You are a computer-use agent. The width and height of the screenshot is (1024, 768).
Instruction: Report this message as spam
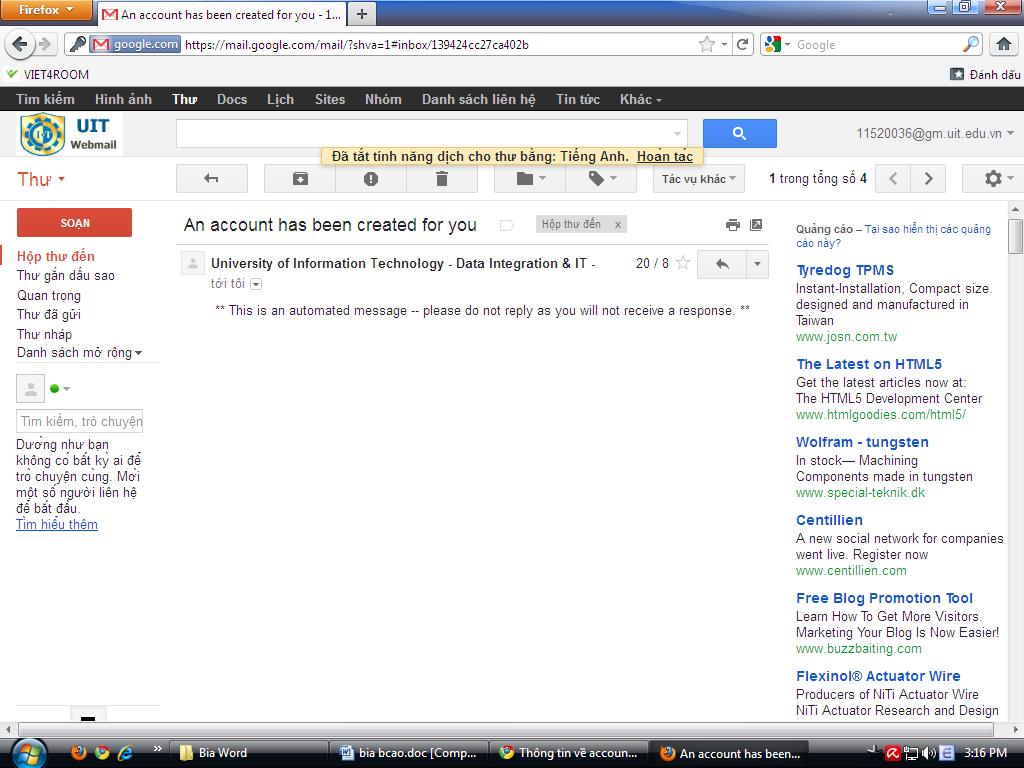371,179
